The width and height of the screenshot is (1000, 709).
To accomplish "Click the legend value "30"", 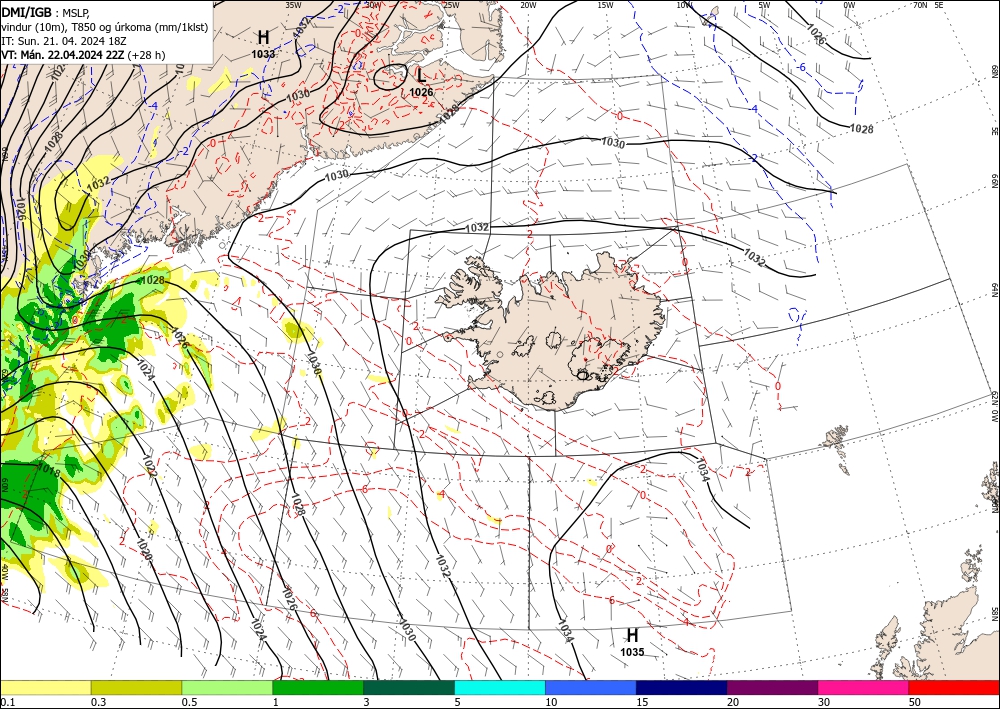I will point(825,702).
